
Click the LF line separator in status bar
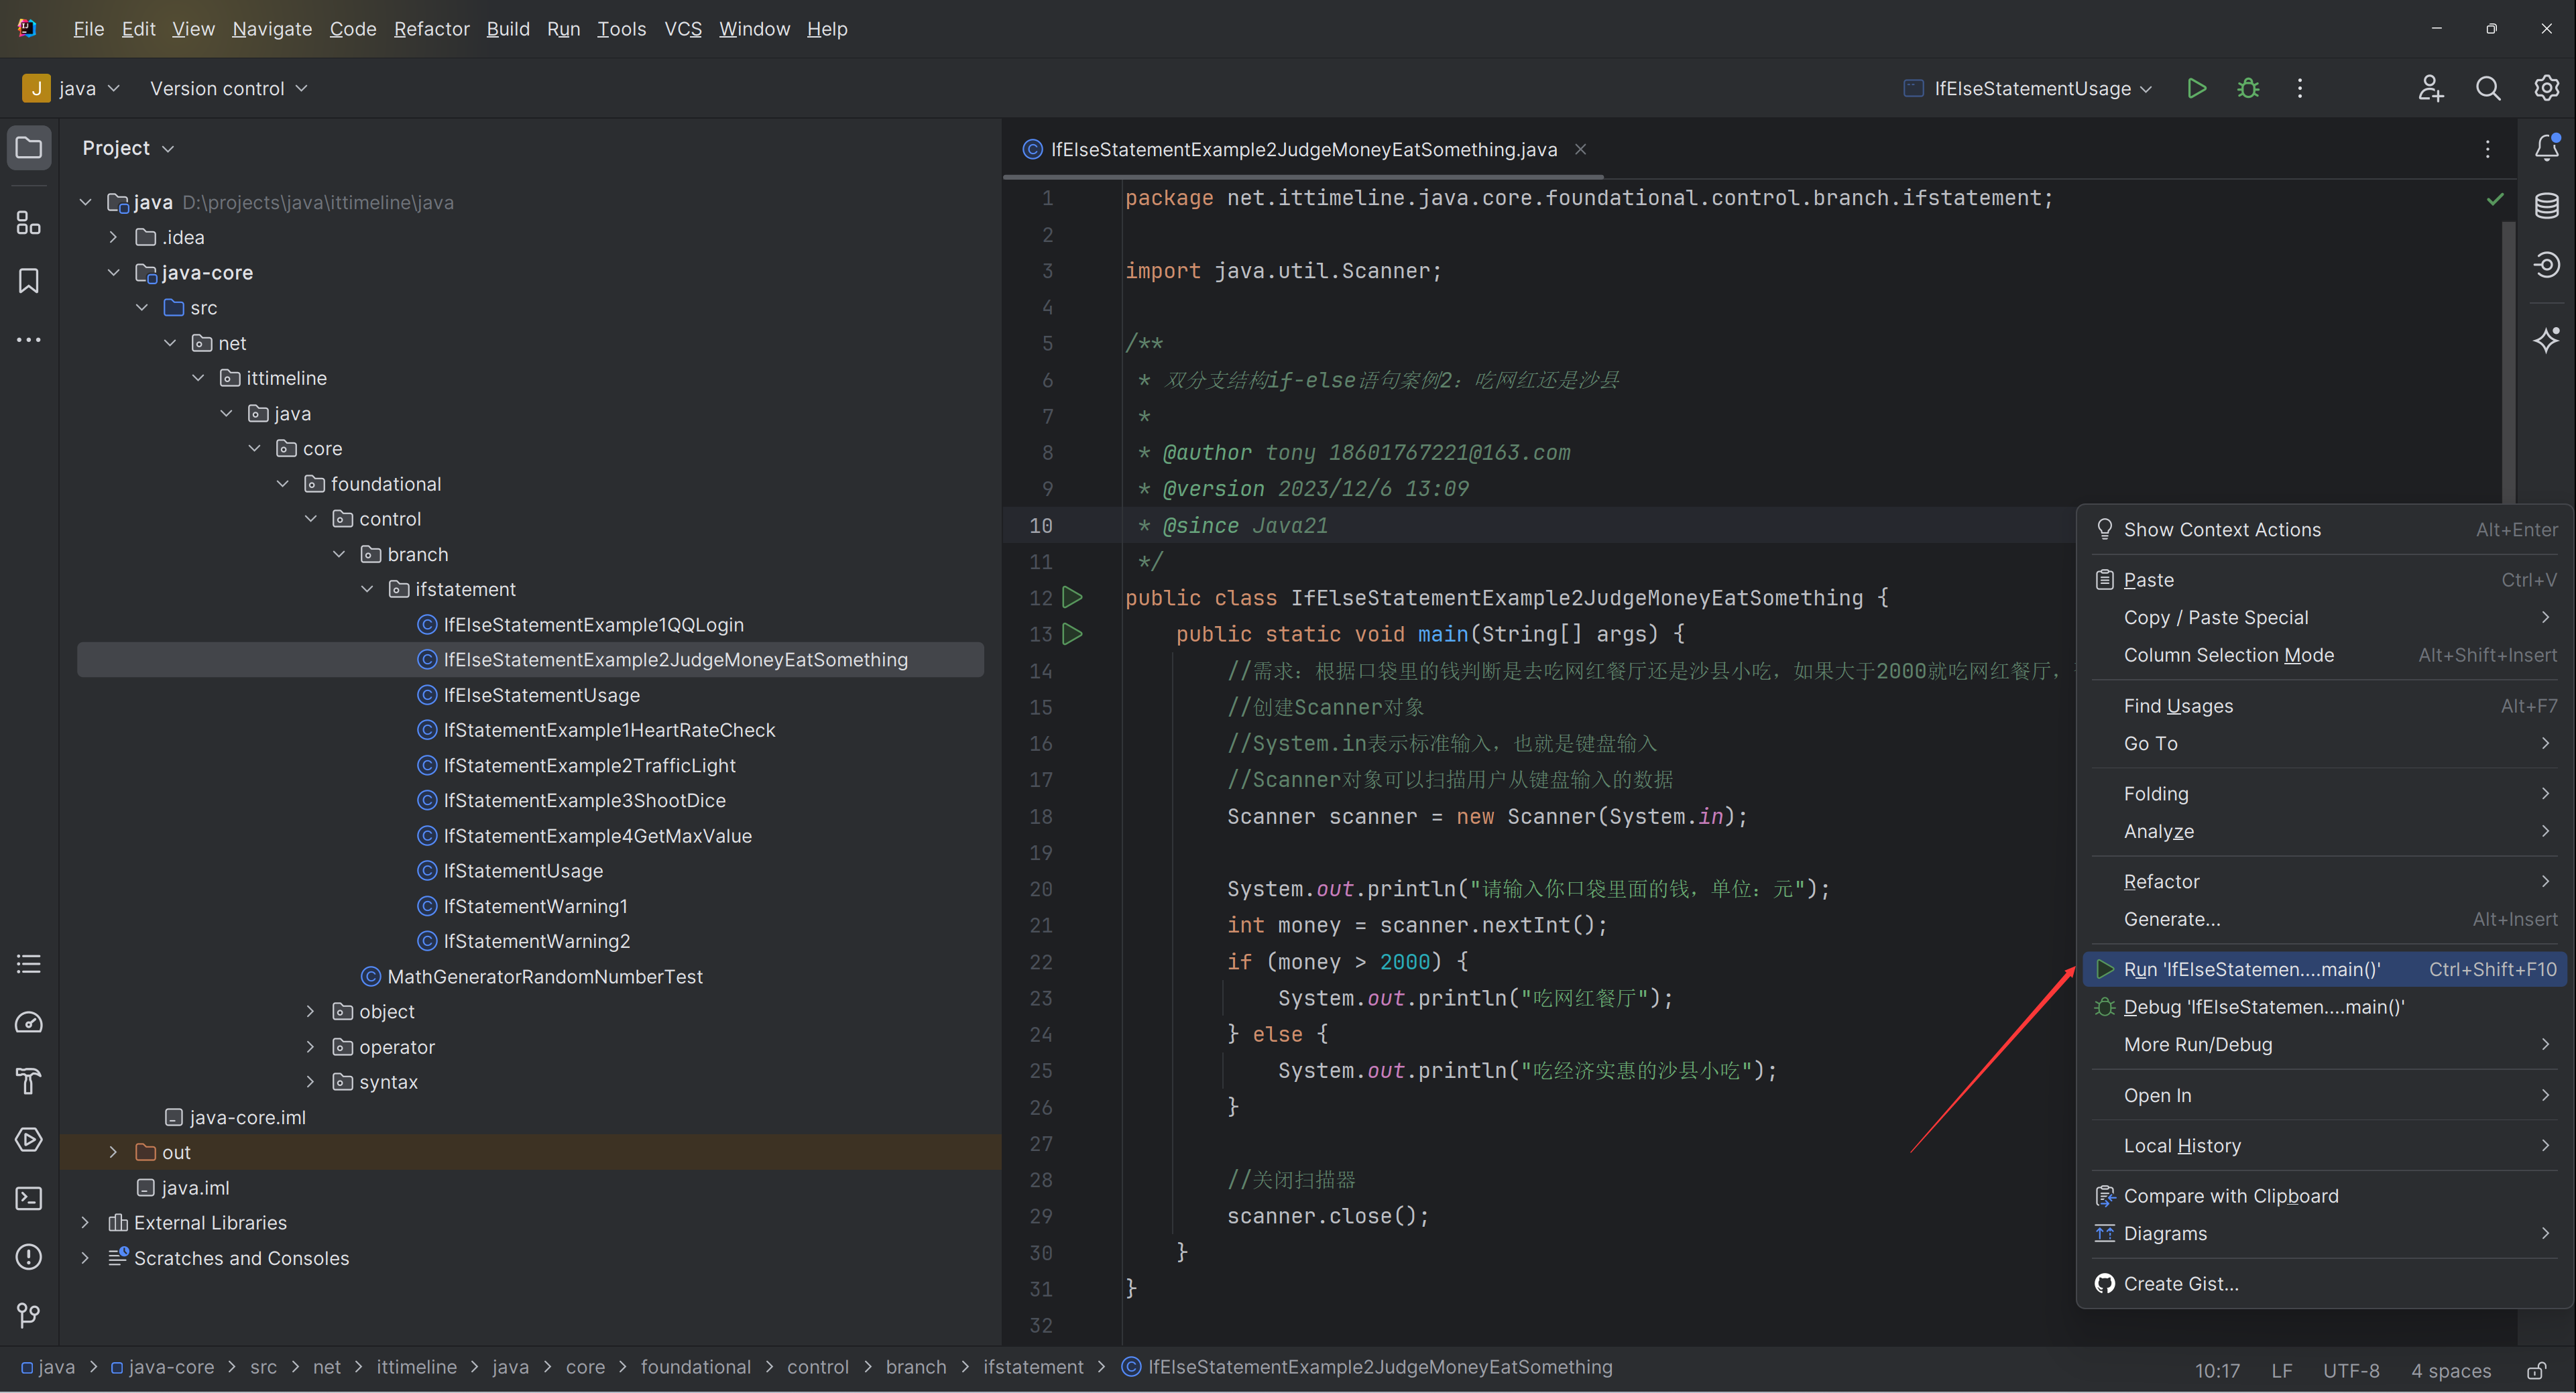pyautogui.click(x=2281, y=1370)
